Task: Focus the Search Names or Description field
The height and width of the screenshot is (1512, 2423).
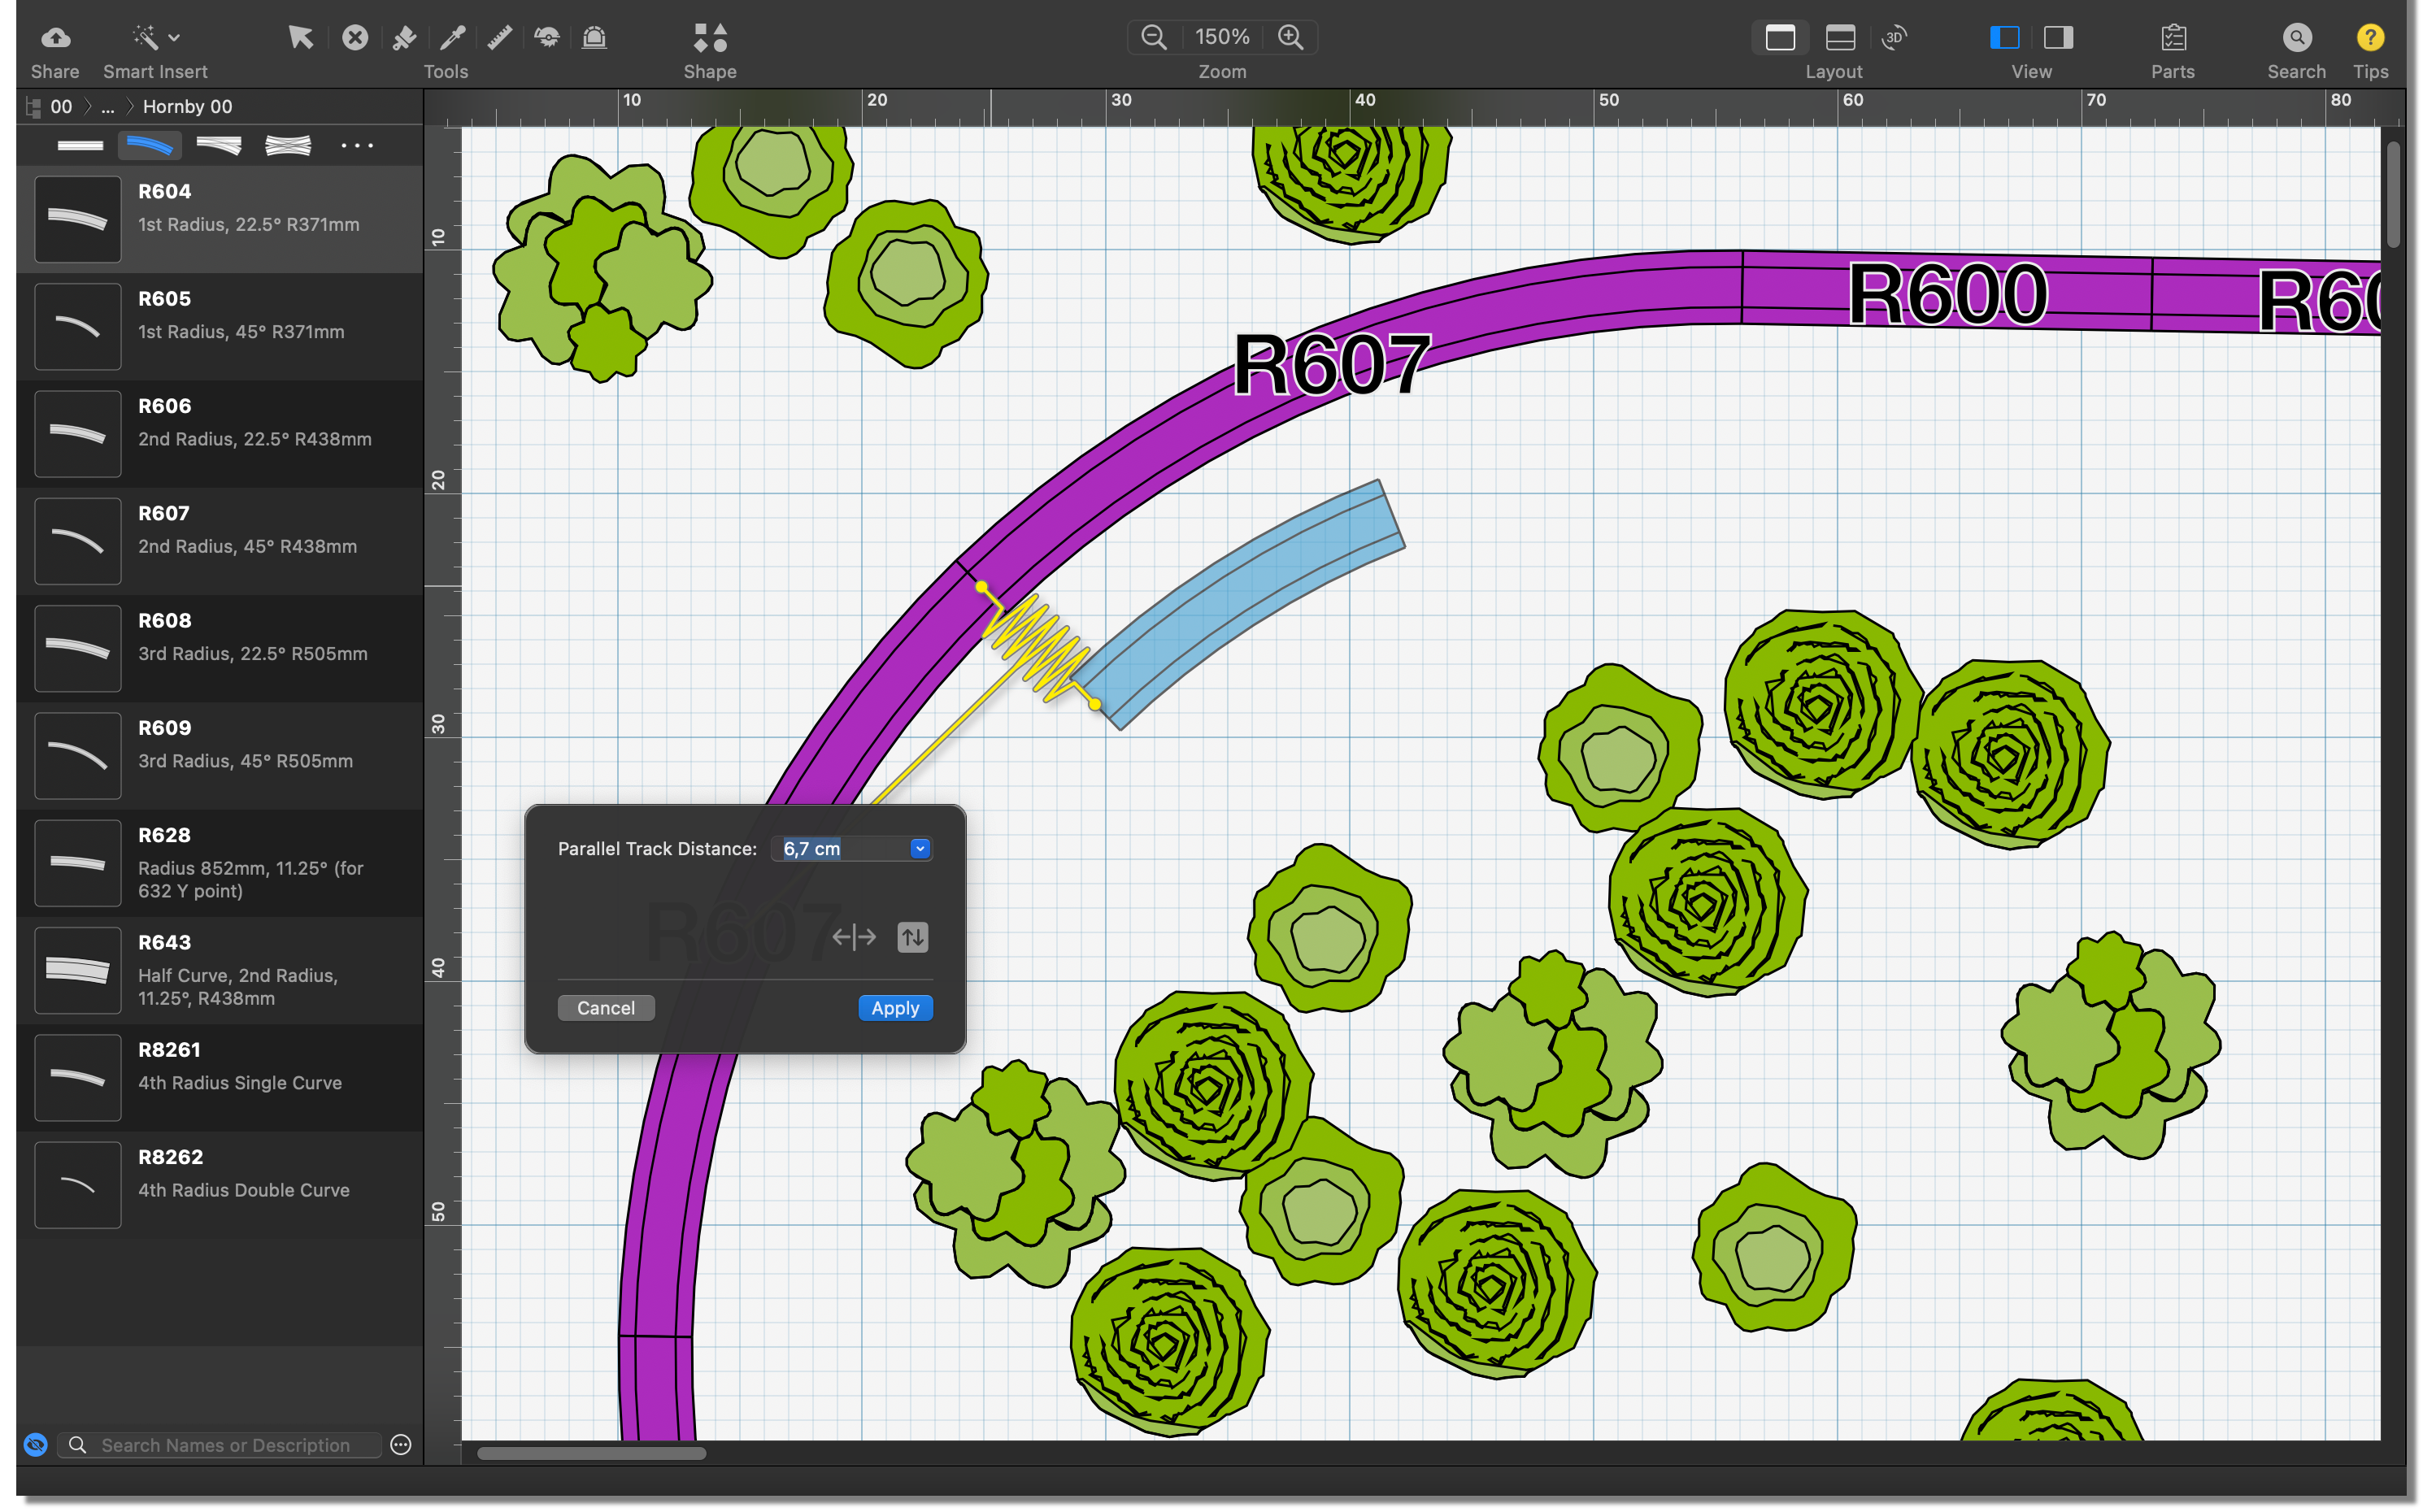Action: click(220, 1445)
